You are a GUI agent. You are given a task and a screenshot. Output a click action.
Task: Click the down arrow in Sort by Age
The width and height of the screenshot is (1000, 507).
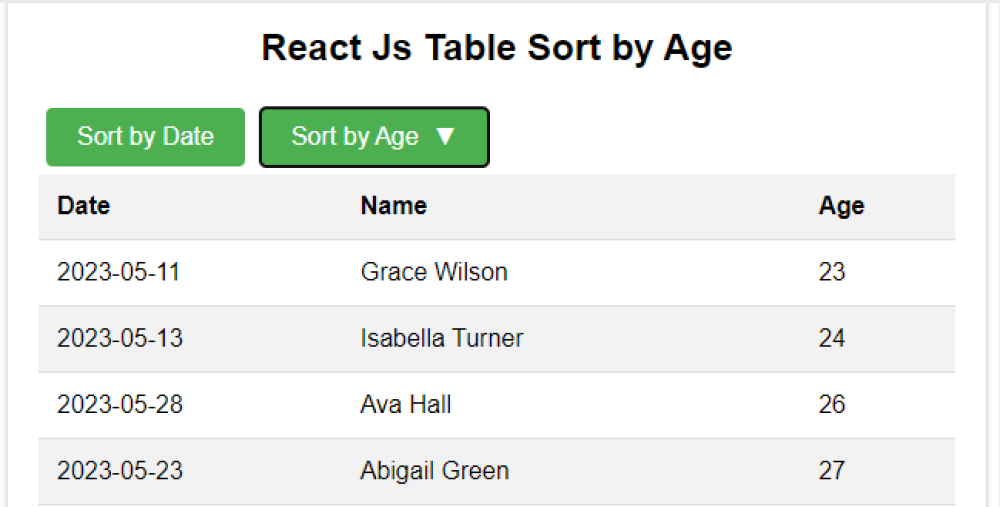446,137
